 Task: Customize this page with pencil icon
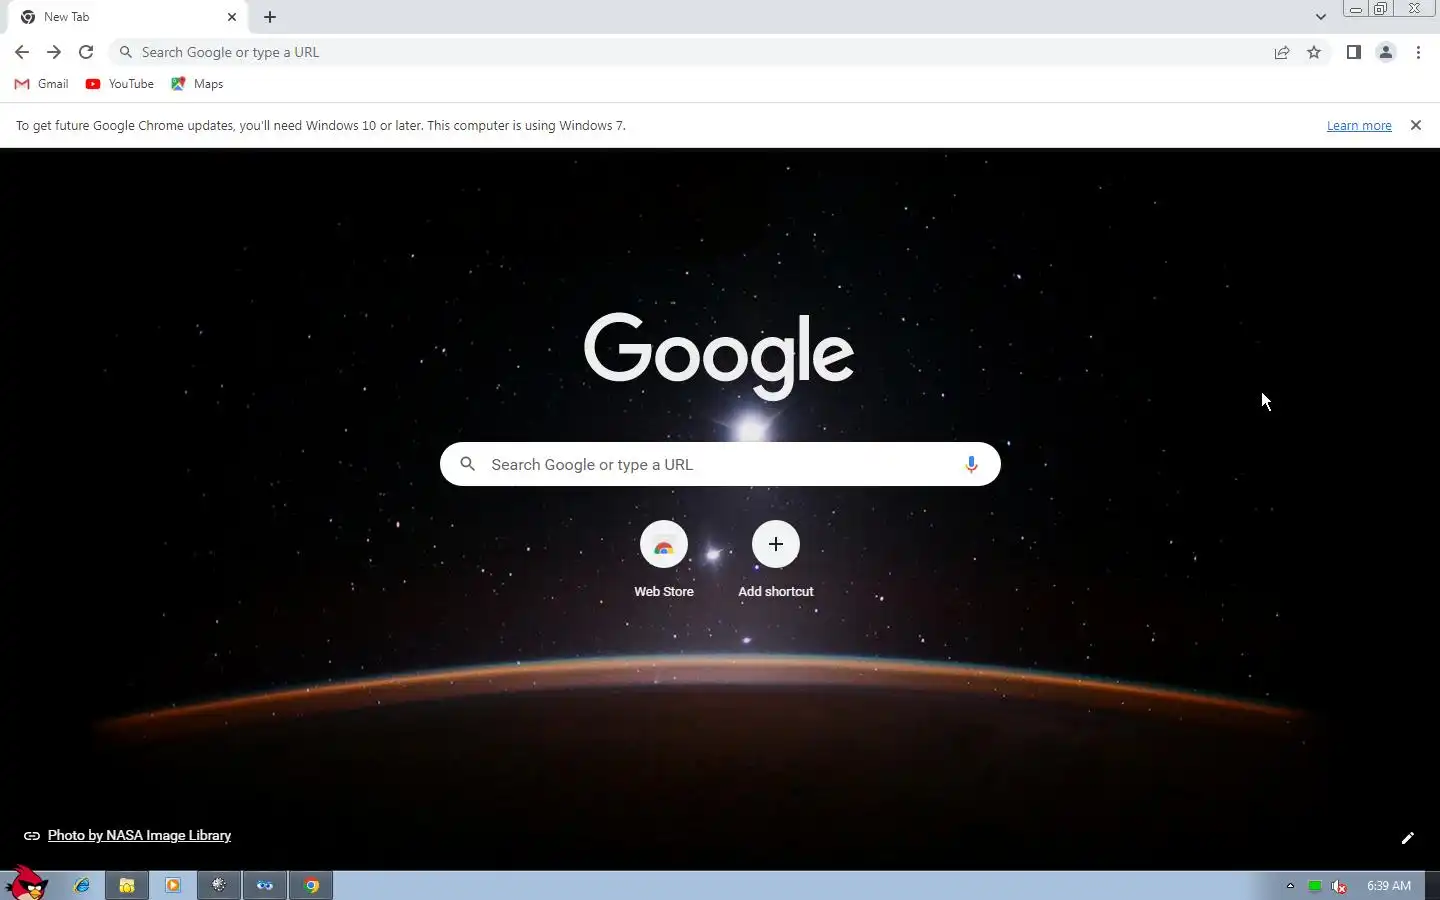tap(1407, 838)
